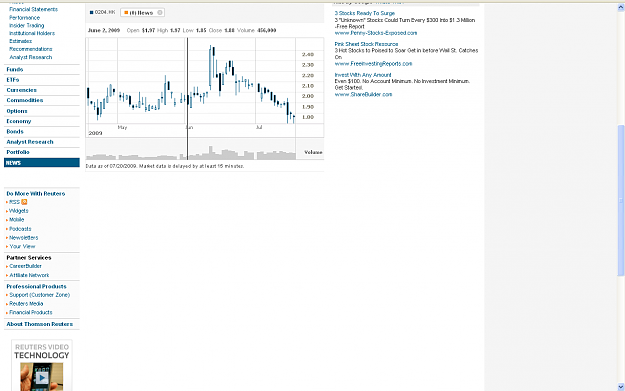Open the Commodities section

coord(25,100)
